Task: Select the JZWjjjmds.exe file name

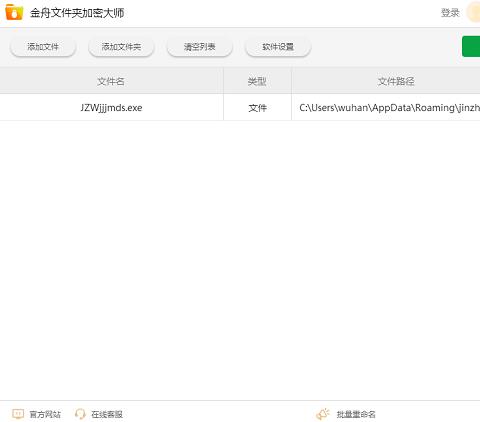Action: click(x=111, y=108)
